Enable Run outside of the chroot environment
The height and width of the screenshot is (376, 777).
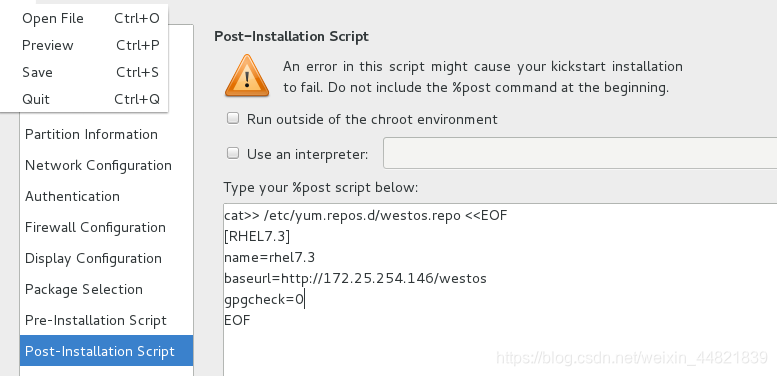pyautogui.click(x=233, y=118)
